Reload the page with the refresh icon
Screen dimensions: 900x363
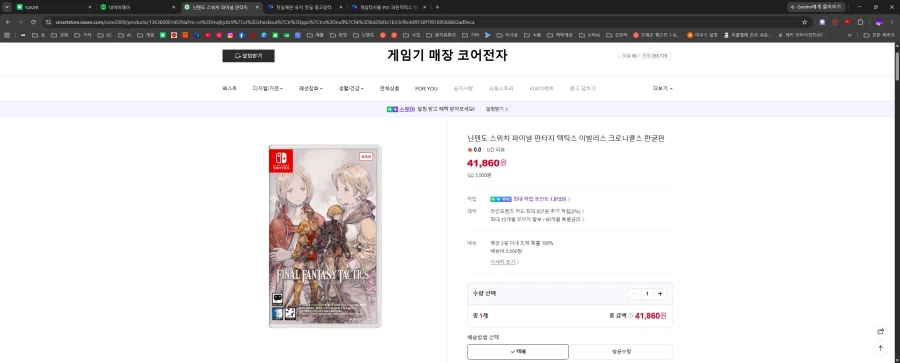pos(33,22)
